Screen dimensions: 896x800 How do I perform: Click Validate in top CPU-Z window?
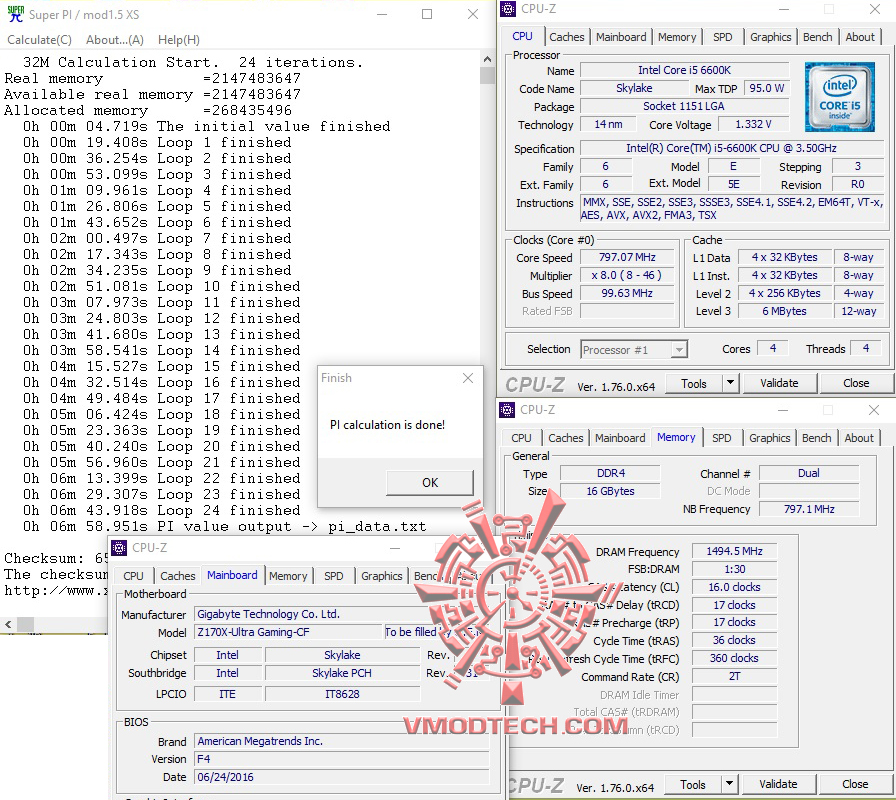pyautogui.click(x=779, y=383)
